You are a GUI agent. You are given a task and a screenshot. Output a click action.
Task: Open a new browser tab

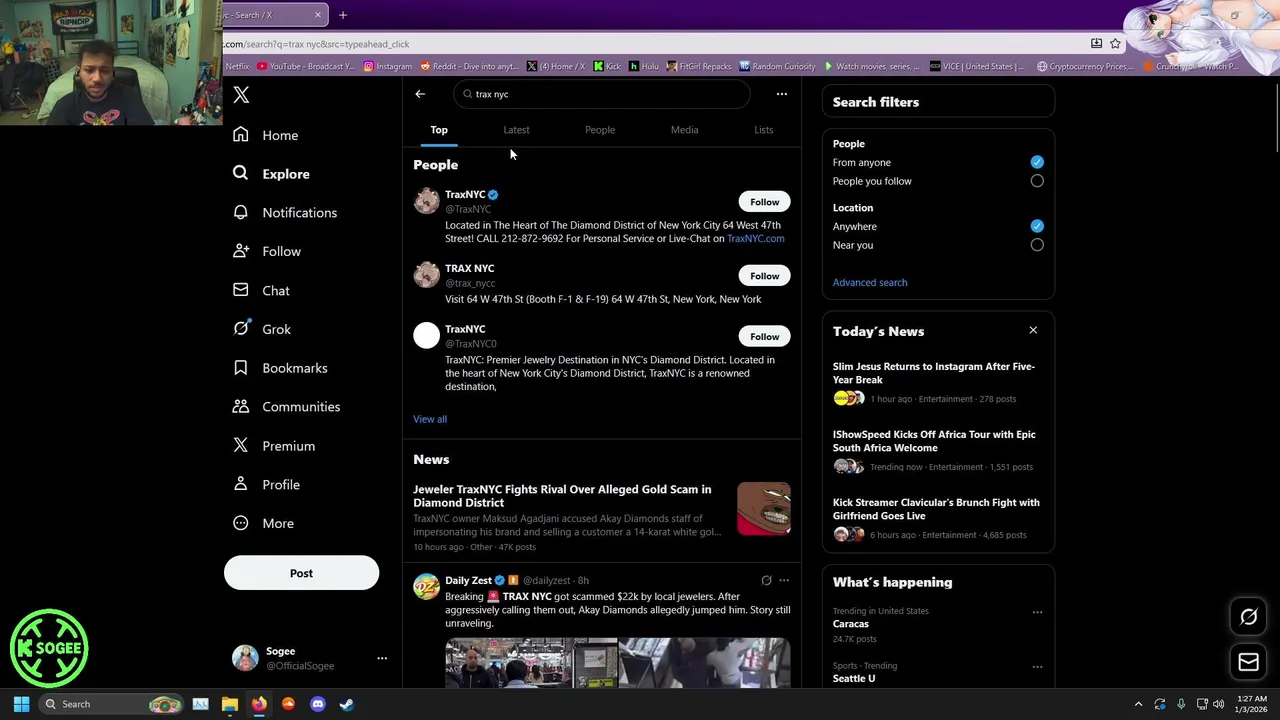pyautogui.click(x=342, y=15)
